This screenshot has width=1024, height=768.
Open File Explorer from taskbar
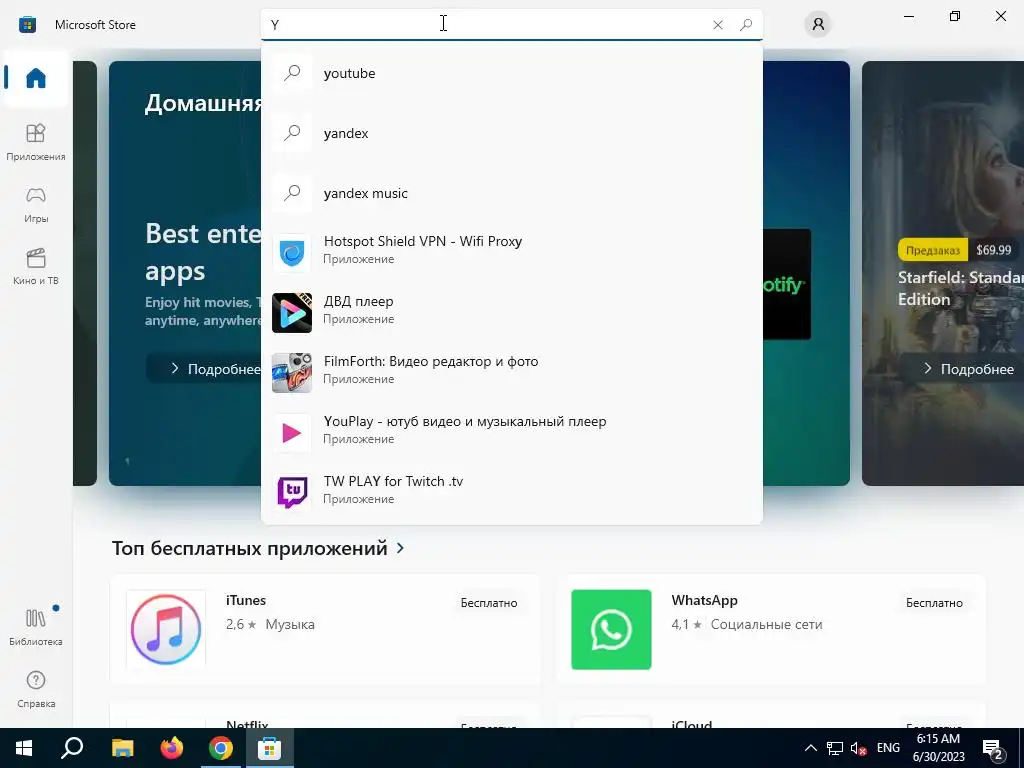coord(122,748)
